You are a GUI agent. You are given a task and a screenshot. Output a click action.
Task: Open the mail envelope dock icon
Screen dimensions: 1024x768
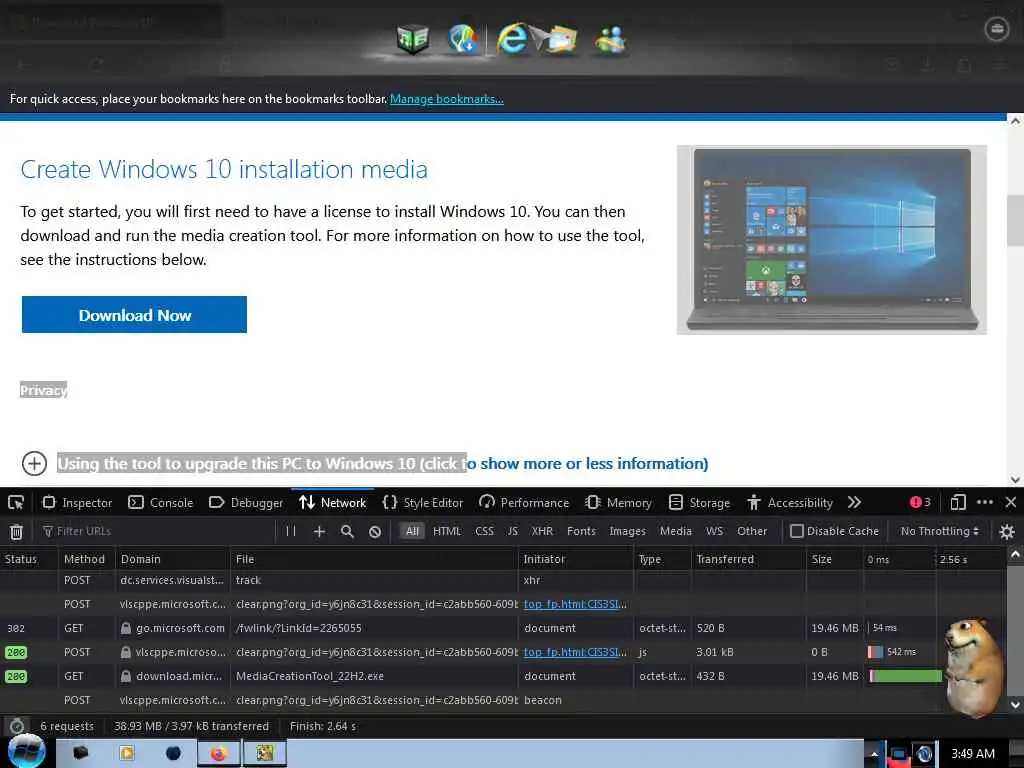pos(560,39)
